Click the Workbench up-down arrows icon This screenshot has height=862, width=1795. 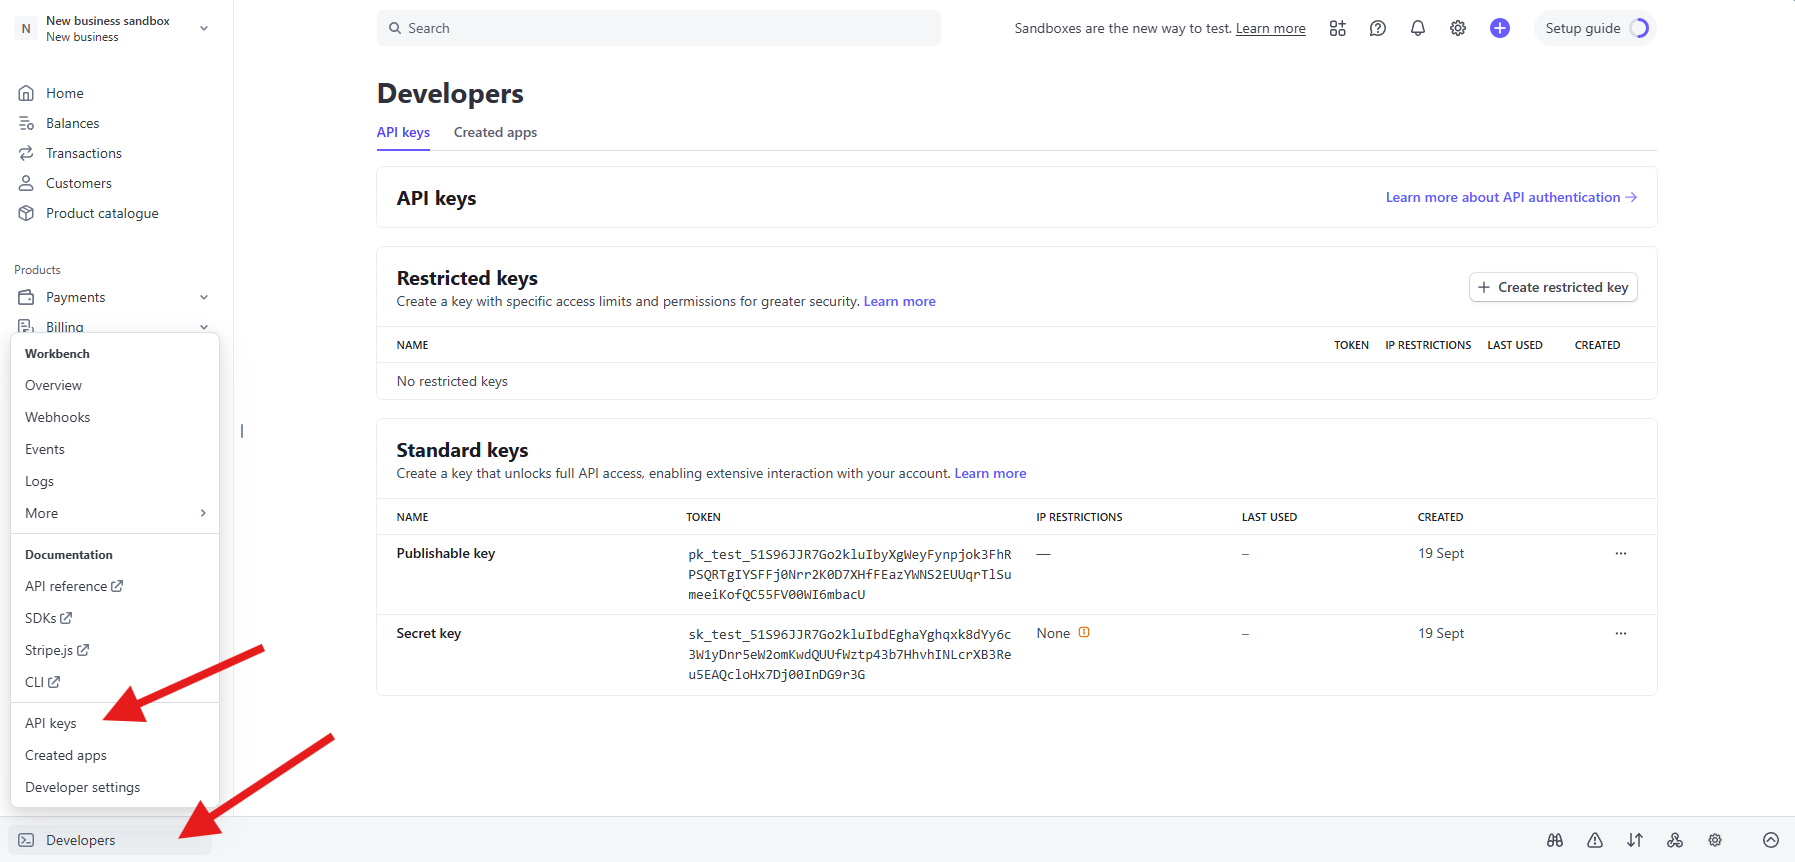coord(1635,840)
